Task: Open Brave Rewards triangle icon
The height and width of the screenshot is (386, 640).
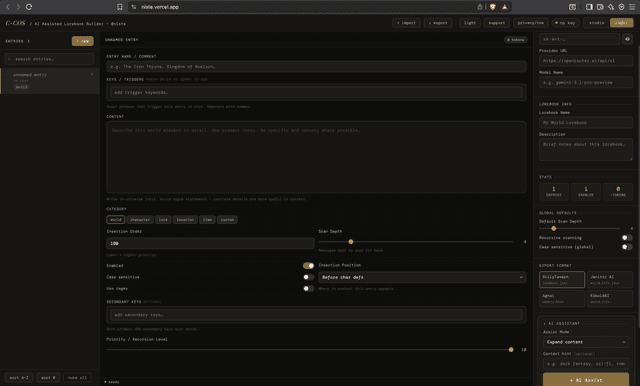Action: point(504,7)
